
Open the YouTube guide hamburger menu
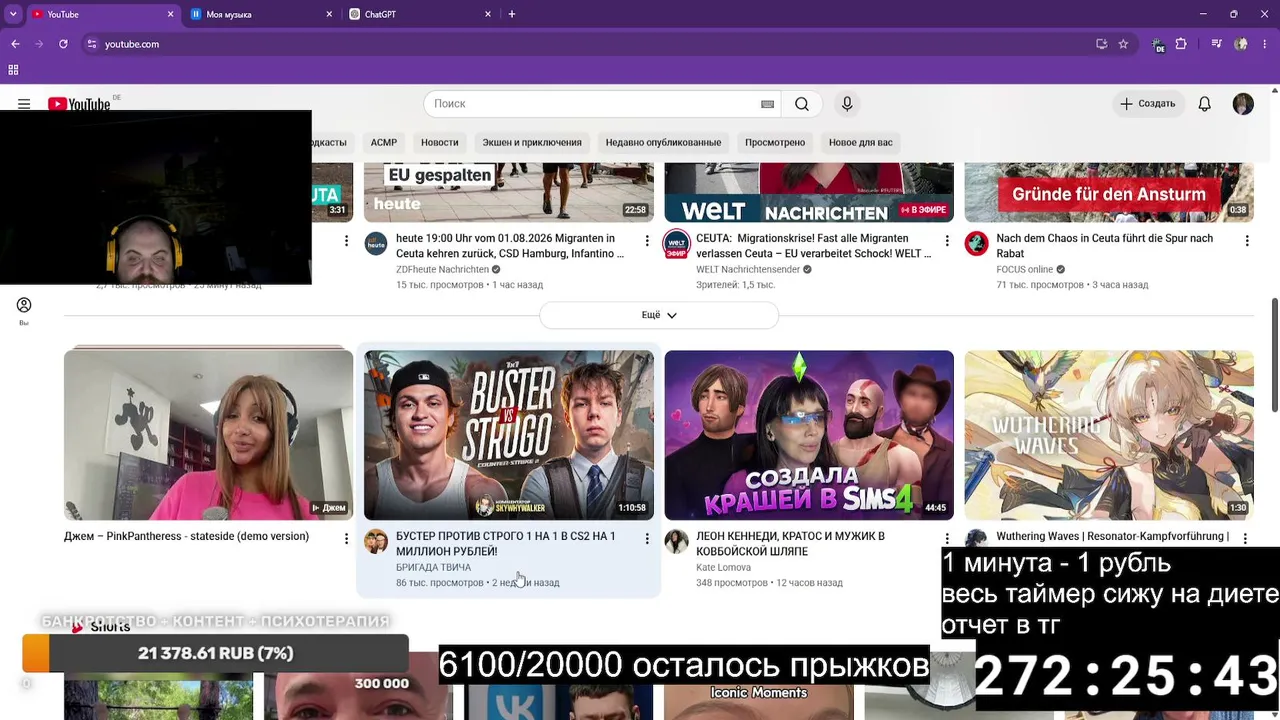(x=24, y=104)
